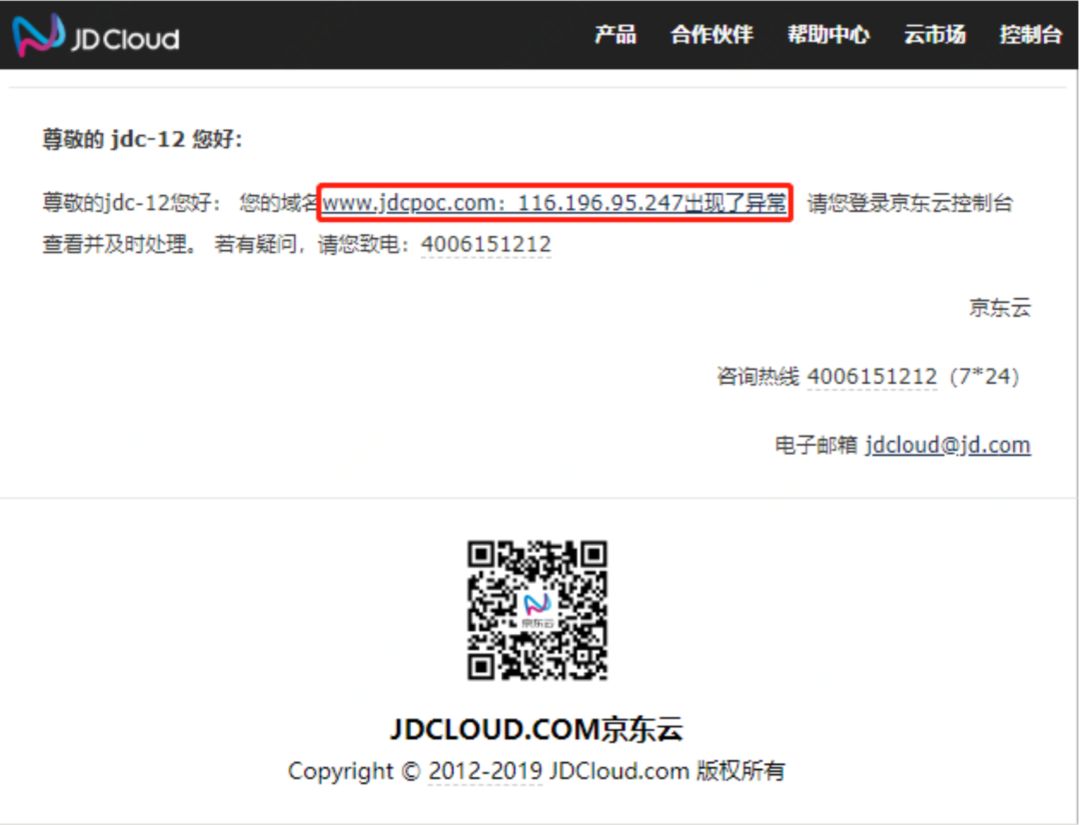Click the greeting heading 尊敬的 jdc-12 您好
This screenshot has height=825, width=1080.
point(142,140)
